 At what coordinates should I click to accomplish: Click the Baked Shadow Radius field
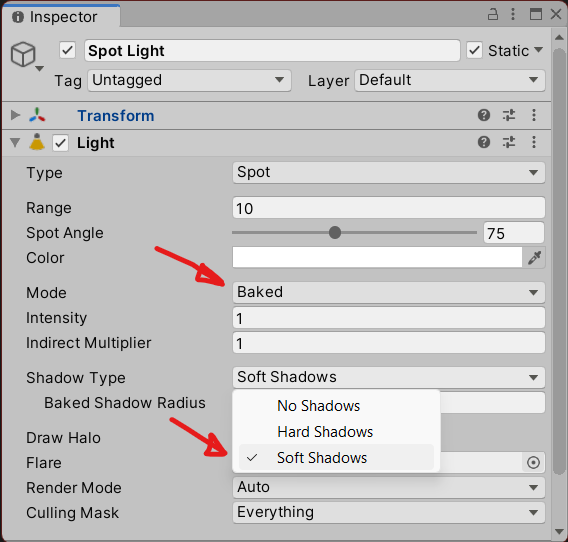click(x=492, y=403)
